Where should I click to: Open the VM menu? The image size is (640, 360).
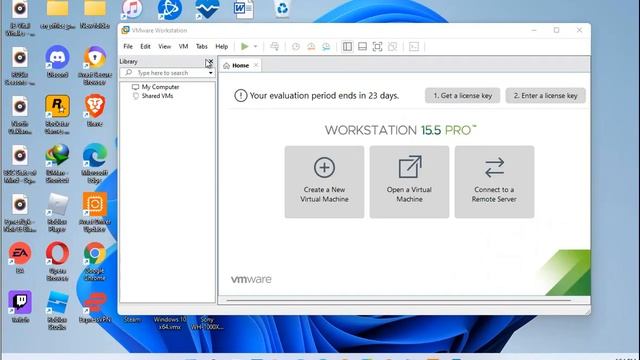tap(183, 47)
